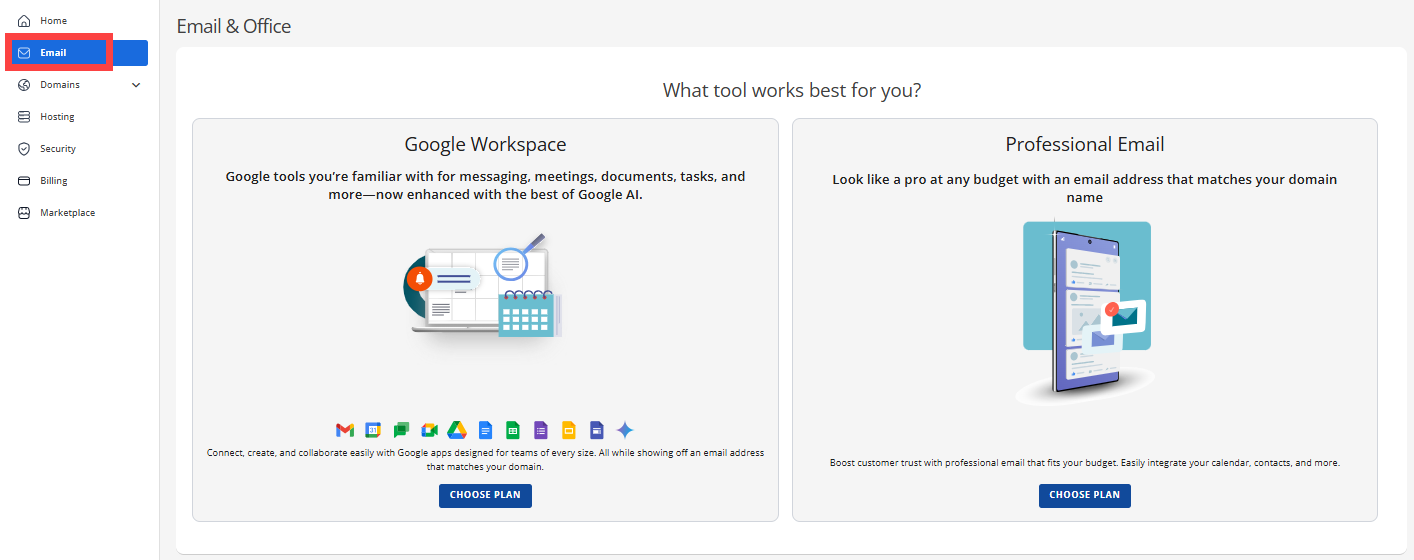Choose plan for Professional Email
The width and height of the screenshot is (1414, 560).
1084,495
